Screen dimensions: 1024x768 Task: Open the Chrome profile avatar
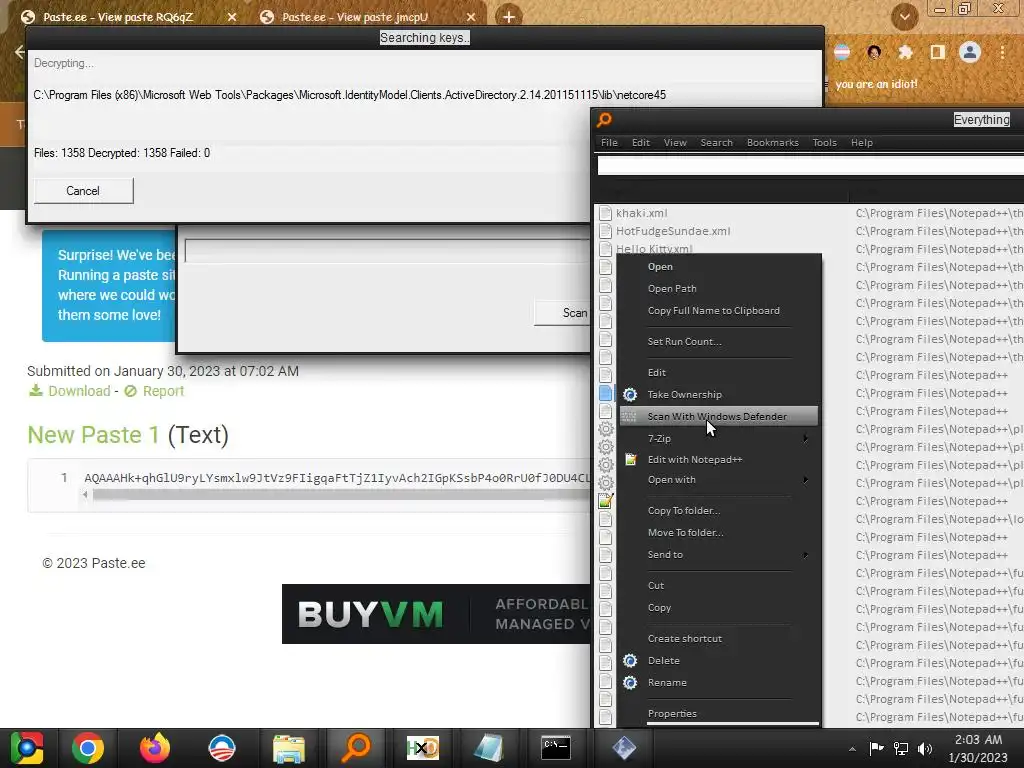pos(970,52)
